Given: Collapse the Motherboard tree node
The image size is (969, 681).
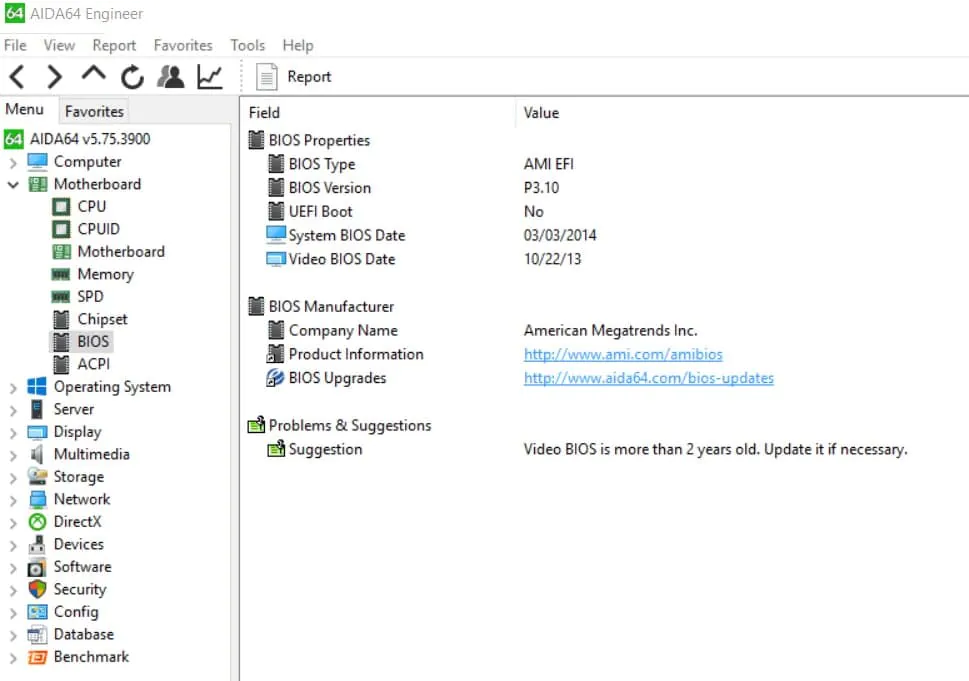Looking at the screenshot, I should point(13,185).
